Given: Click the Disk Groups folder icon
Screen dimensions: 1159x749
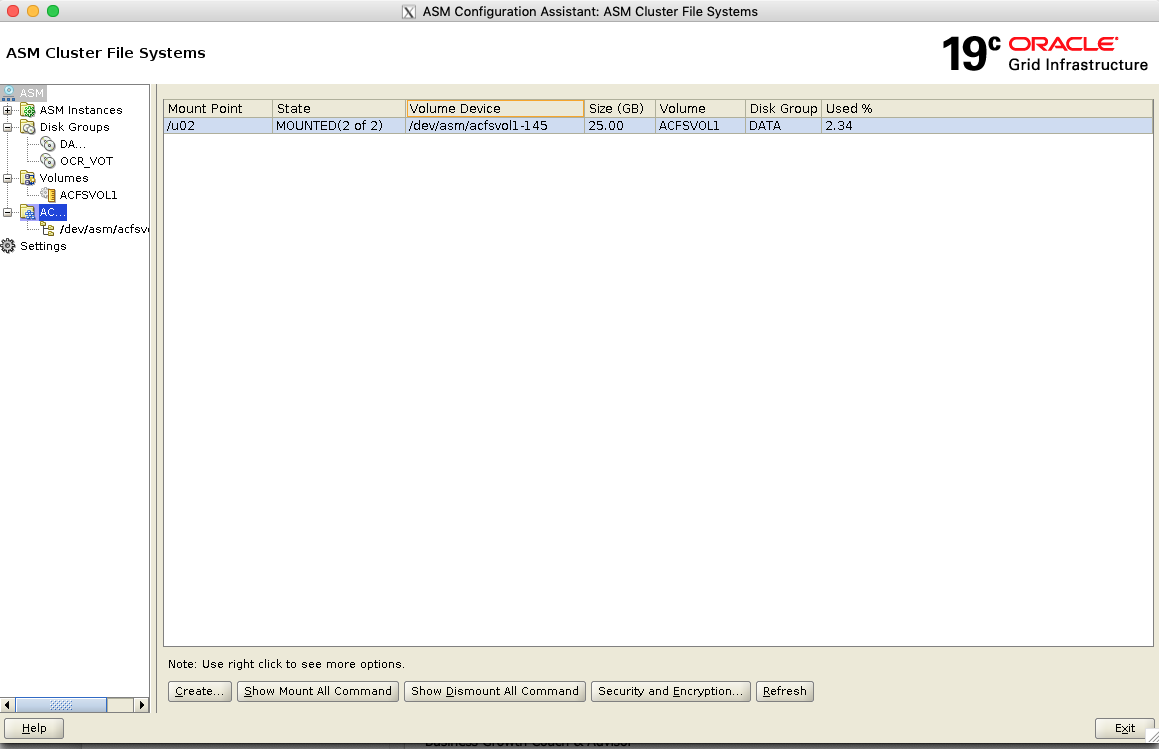Looking at the screenshot, I should (x=28, y=127).
